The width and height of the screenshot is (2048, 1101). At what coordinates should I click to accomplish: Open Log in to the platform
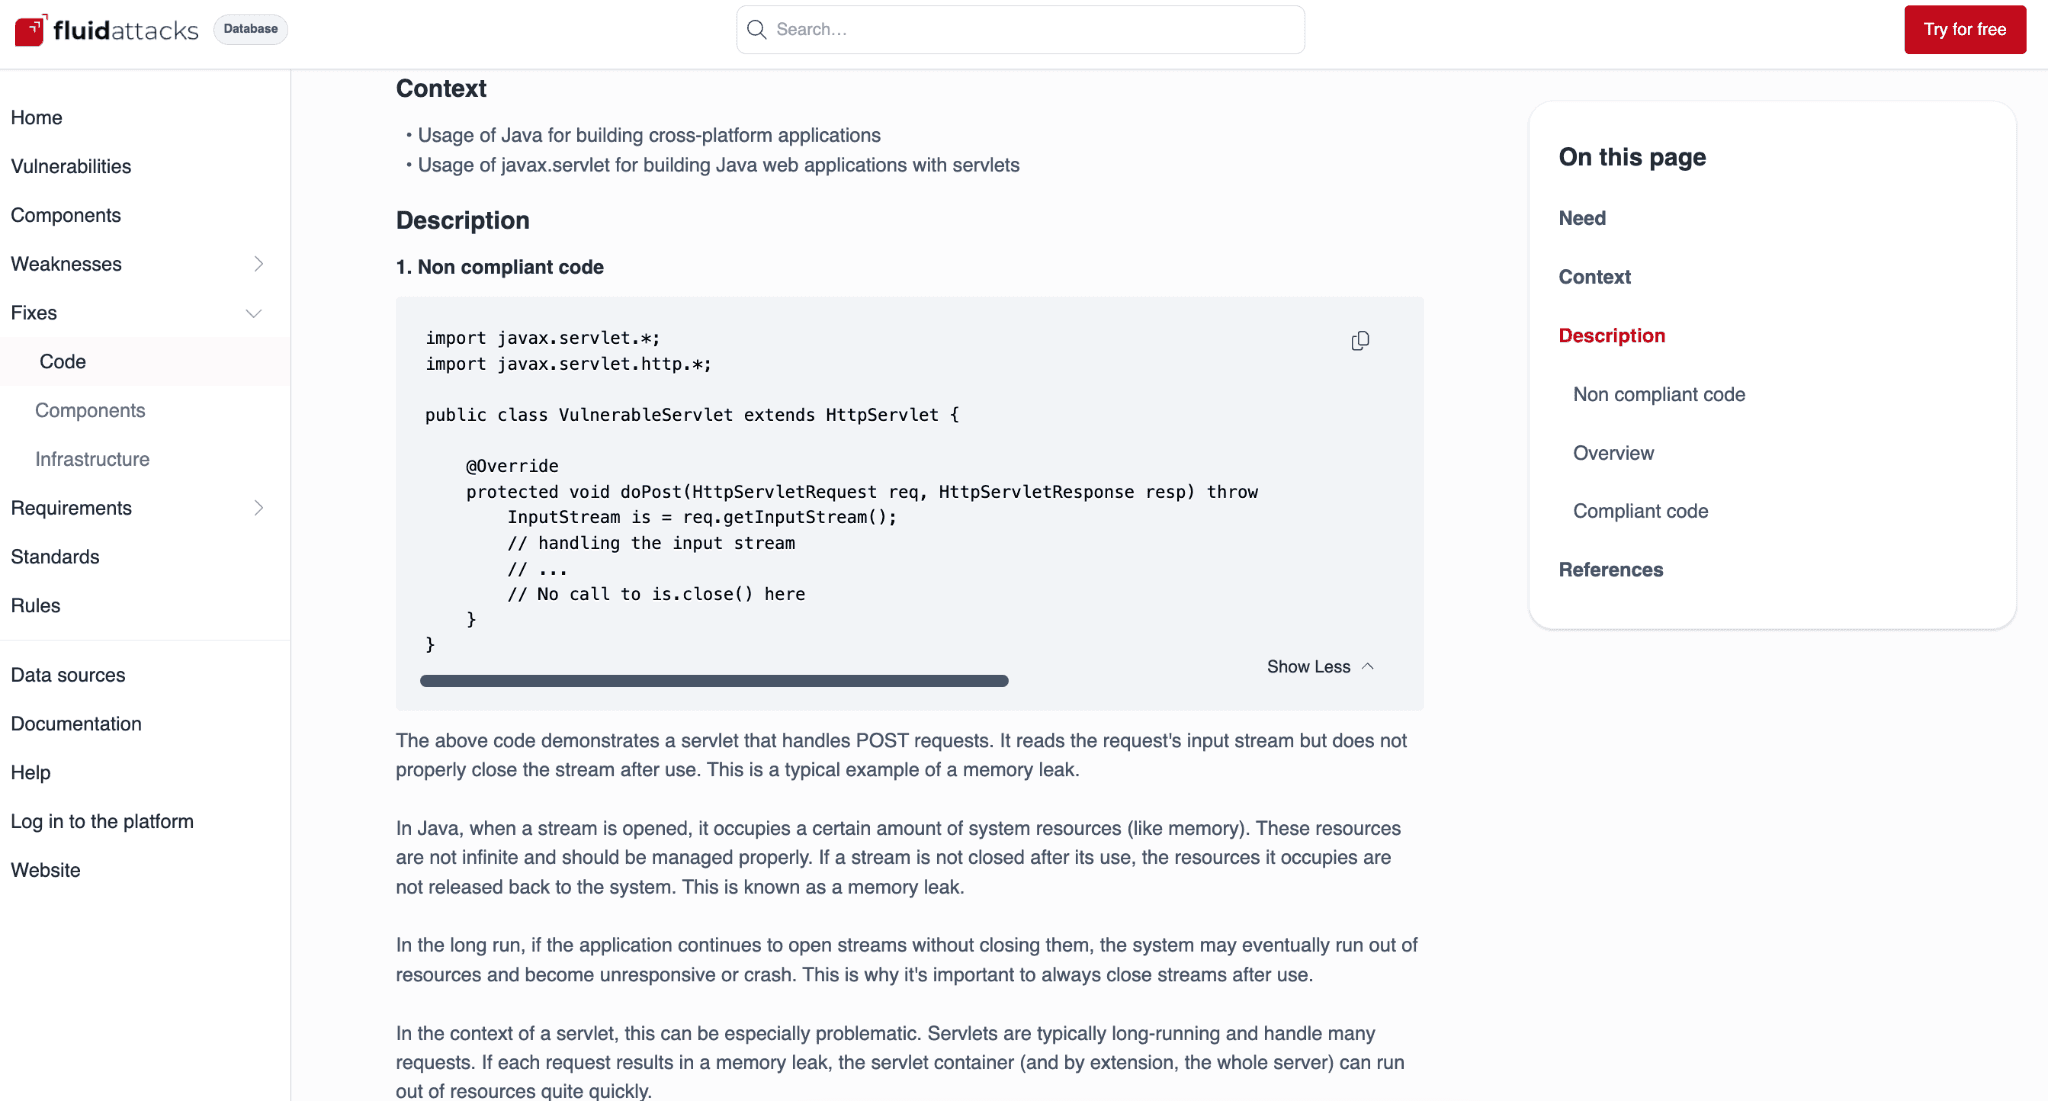[x=102, y=821]
